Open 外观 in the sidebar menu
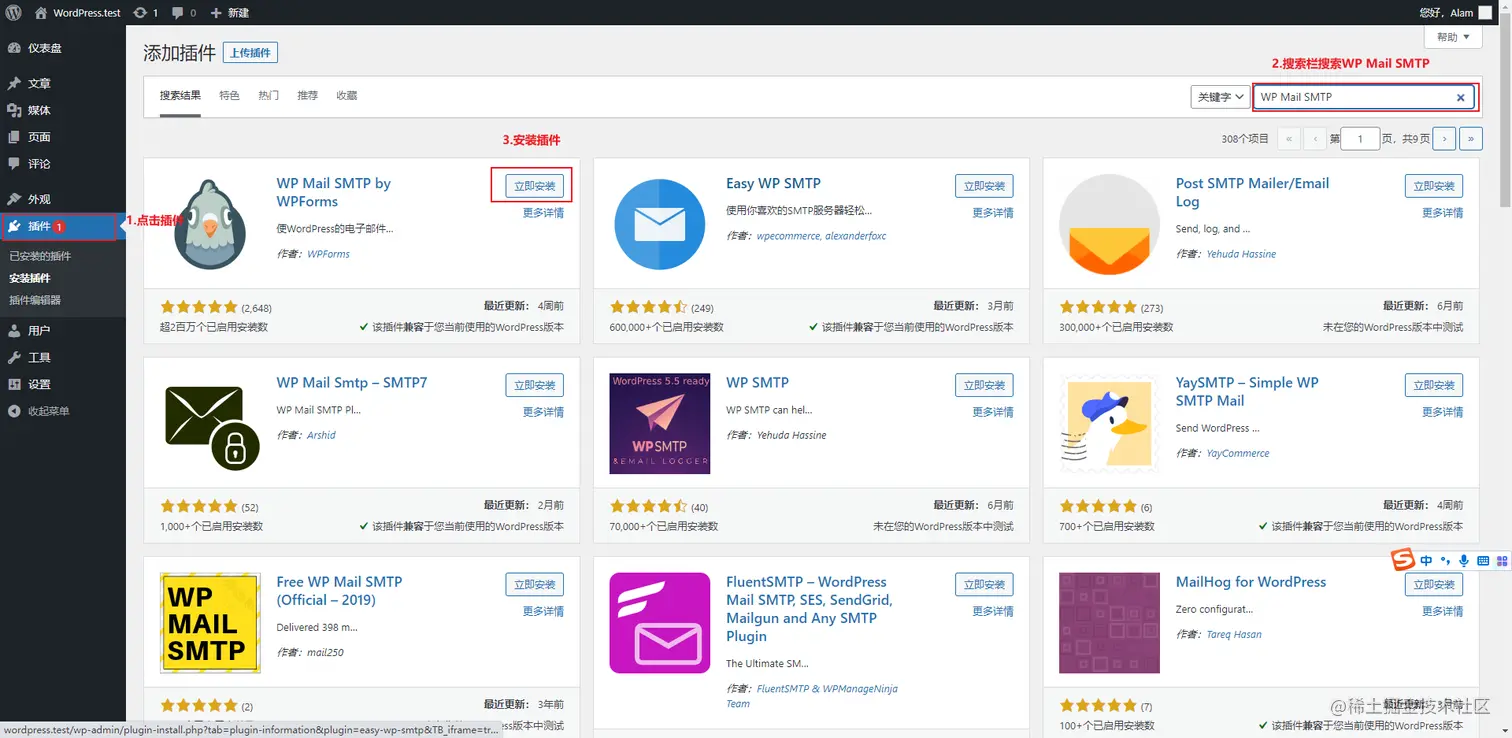1512x738 pixels. coord(39,199)
